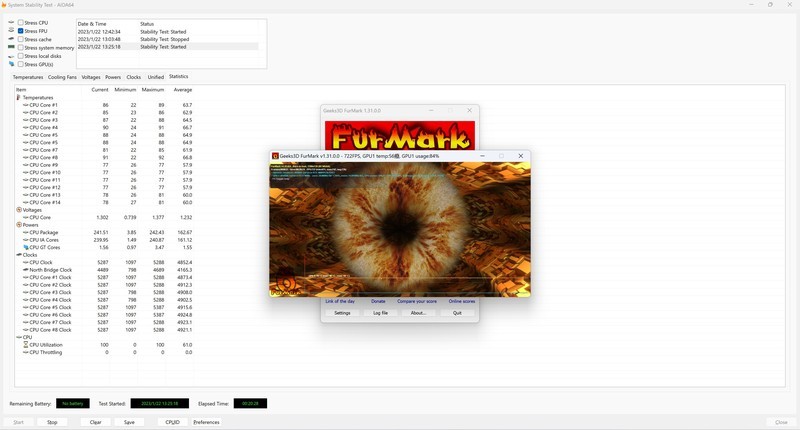The height and width of the screenshot is (430, 800).
Task: Open the Compare your score link
Action: [417, 301]
